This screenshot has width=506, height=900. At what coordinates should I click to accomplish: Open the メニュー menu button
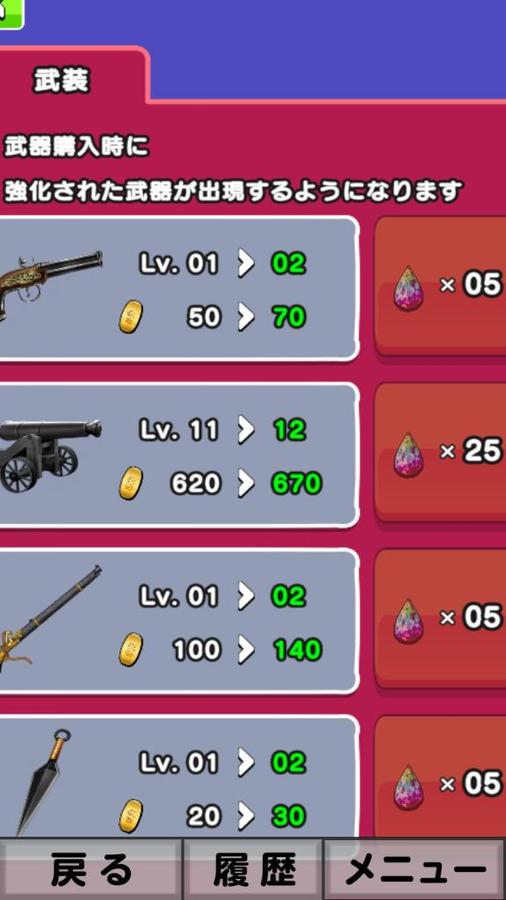pos(415,870)
